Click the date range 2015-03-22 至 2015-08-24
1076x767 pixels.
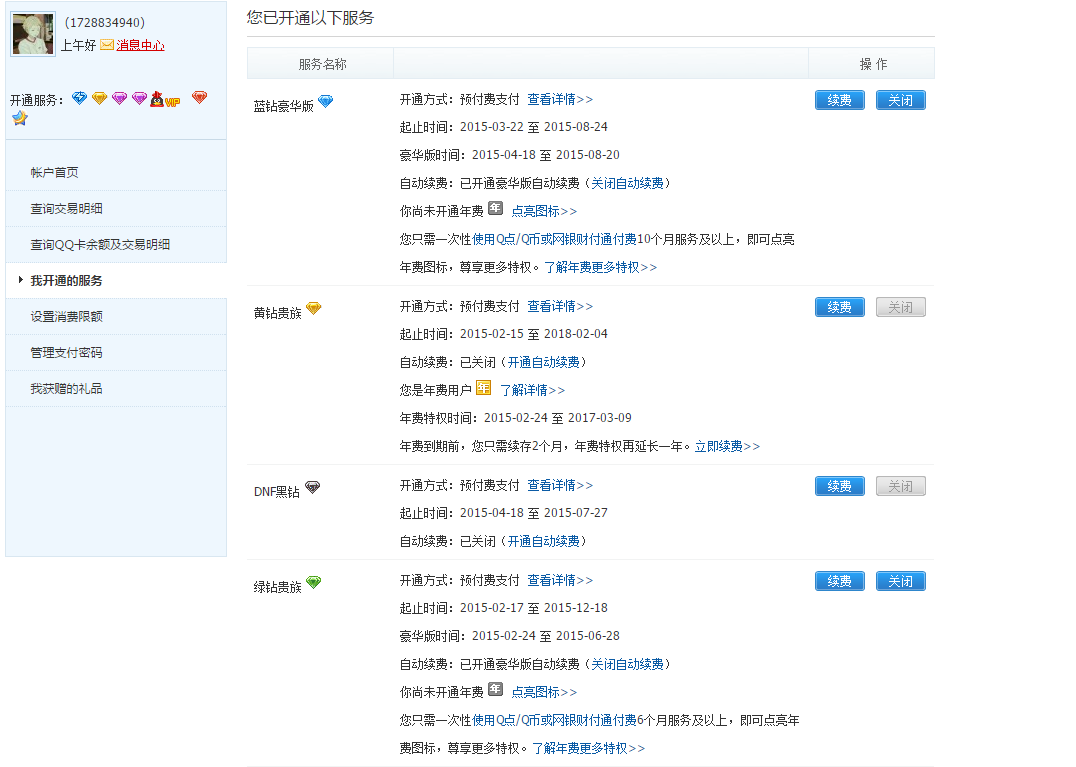point(534,127)
